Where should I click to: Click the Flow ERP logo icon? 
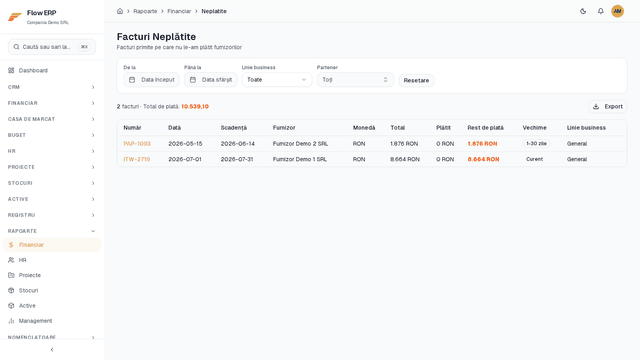point(15,17)
